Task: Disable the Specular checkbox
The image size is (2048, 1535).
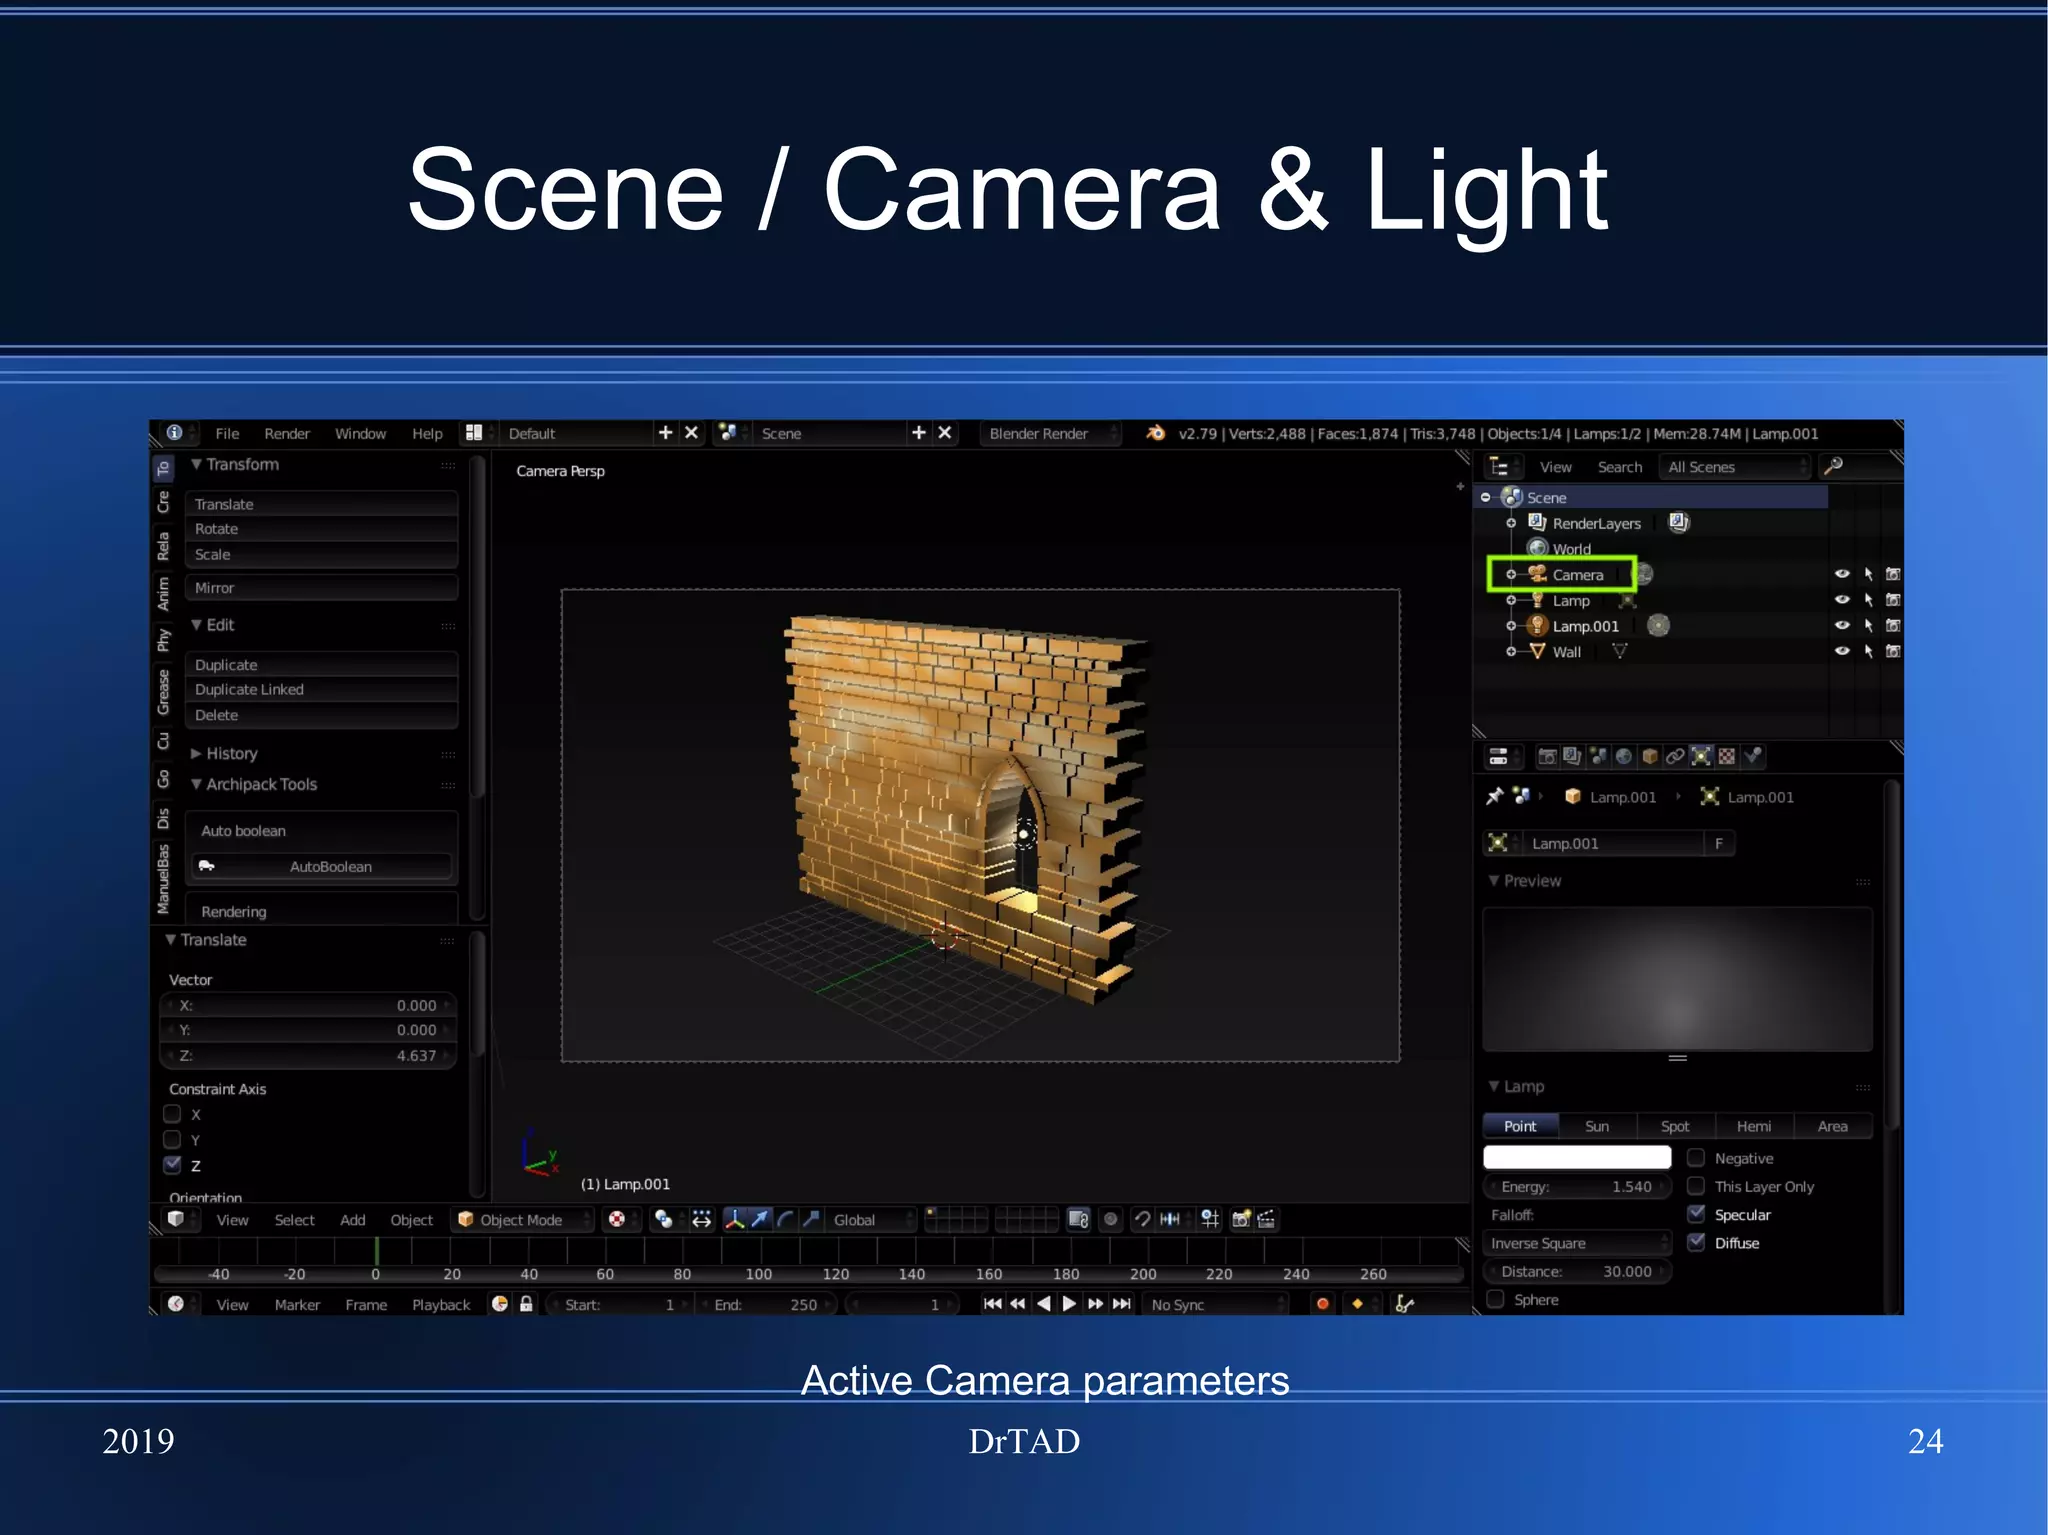Action: tap(1696, 1214)
